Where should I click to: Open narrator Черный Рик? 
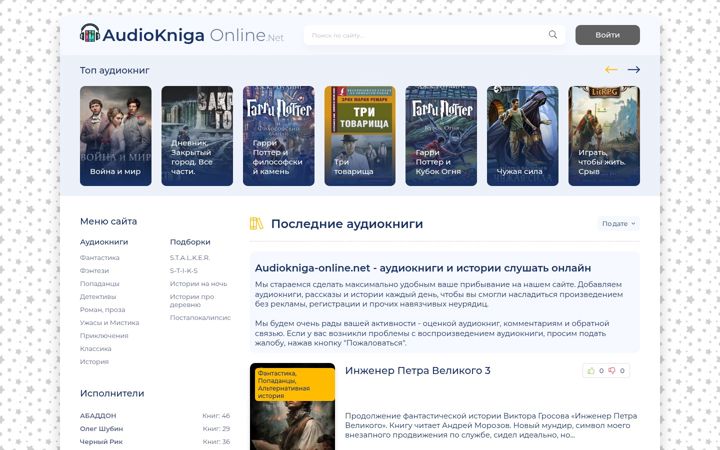101,442
